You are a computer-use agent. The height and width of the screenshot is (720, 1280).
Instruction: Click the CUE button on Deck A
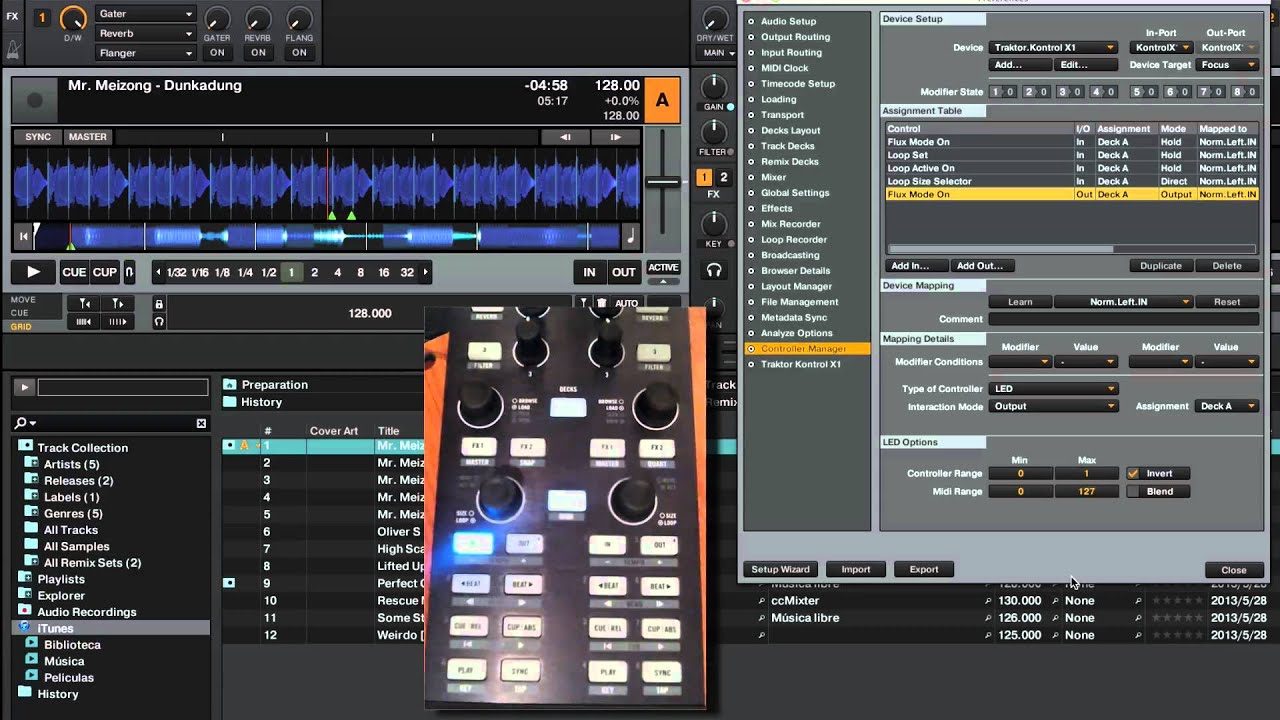click(x=74, y=272)
